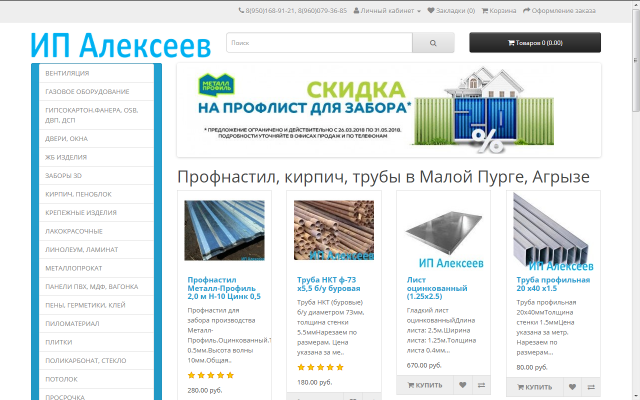Add Лист оцинкованный to wishlist heart
The width and height of the screenshot is (640, 400).
tap(462, 385)
